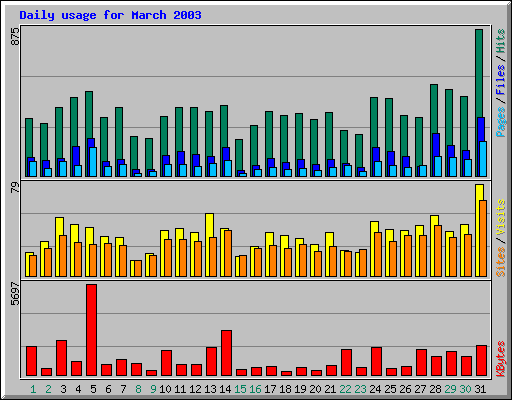Image resolution: width=512 pixels, height=400 pixels.
Task: Click the "Daily usage for March 2003" title
Action: click(110, 15)
